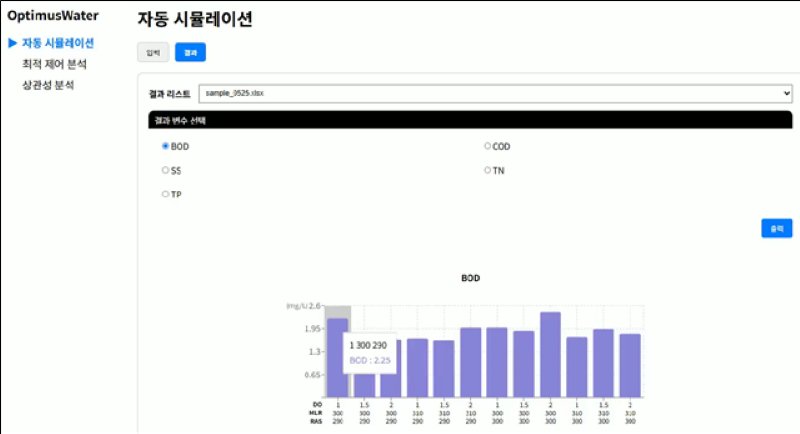Click the dropdown arrow of sample_3525.xlsx
Image resolution: width=800 pixels, height=434 pixels.
click(x=785, y=93)
